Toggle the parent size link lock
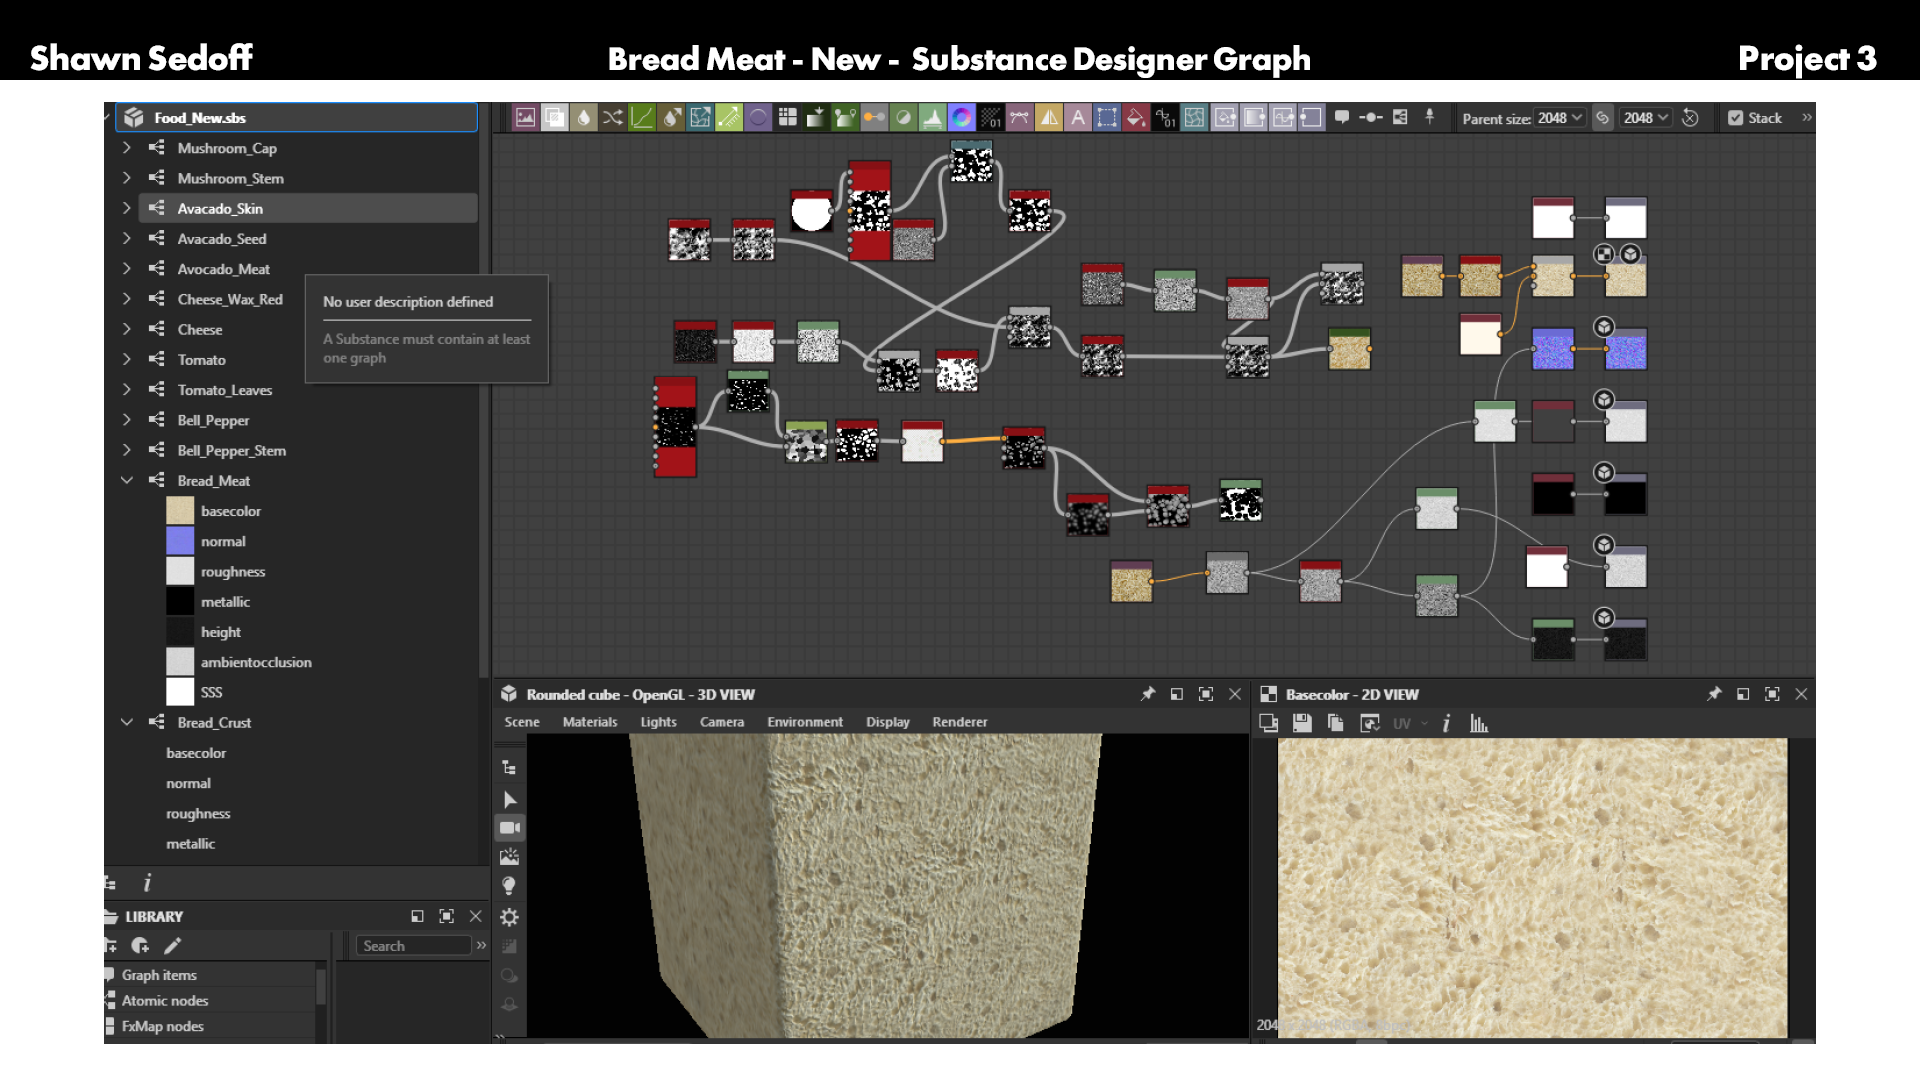1920x1080 pixels. point(1602,118)
